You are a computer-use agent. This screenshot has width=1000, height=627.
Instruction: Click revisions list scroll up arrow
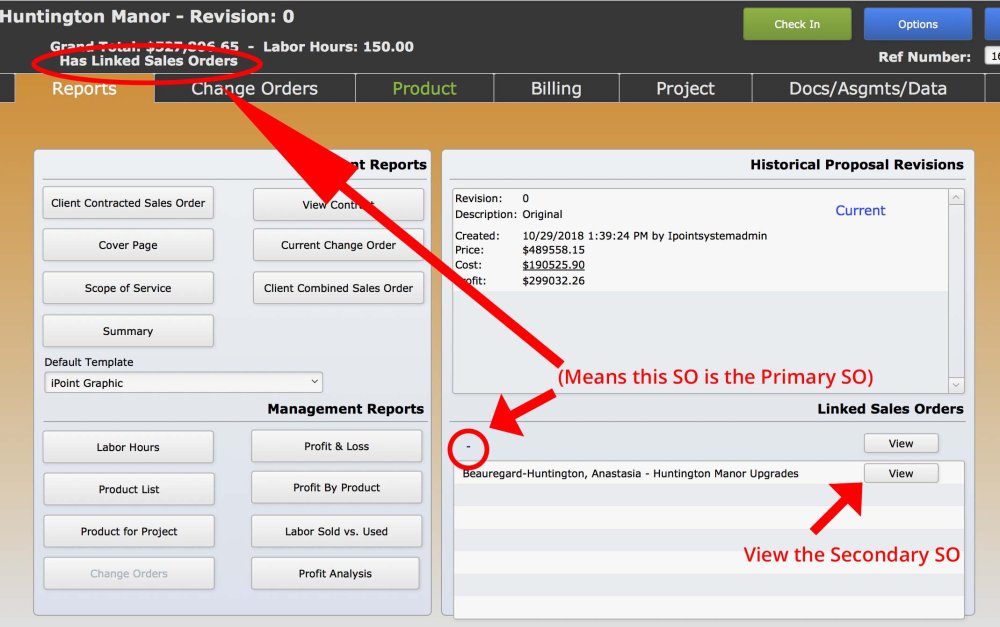click(955, 197)
